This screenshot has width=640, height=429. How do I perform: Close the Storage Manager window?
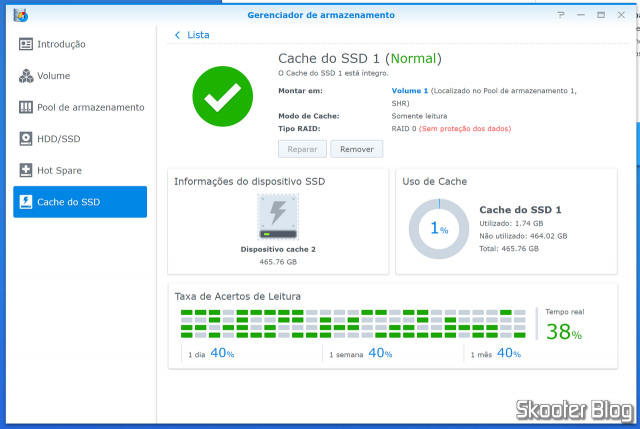coord(621,15)
